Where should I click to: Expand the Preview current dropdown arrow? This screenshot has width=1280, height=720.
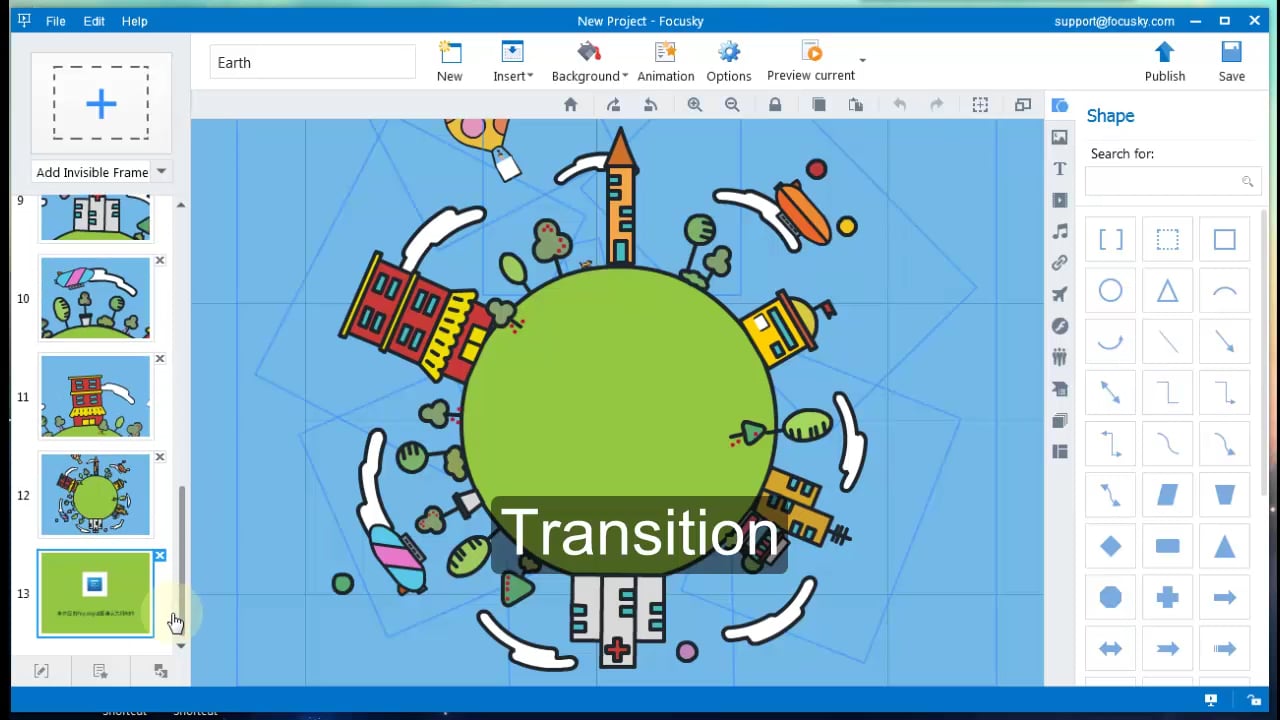point(862,60)
